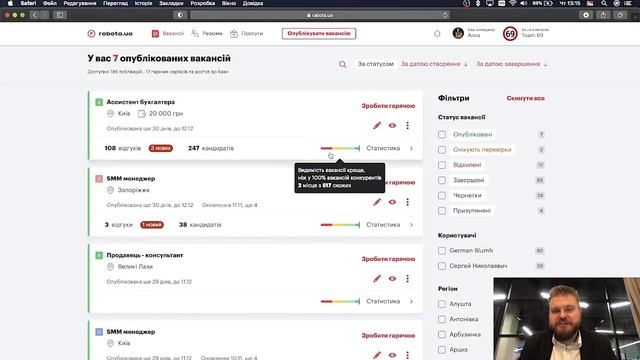Click visibility bar of Продавець - консультант

tap(340, 301)
